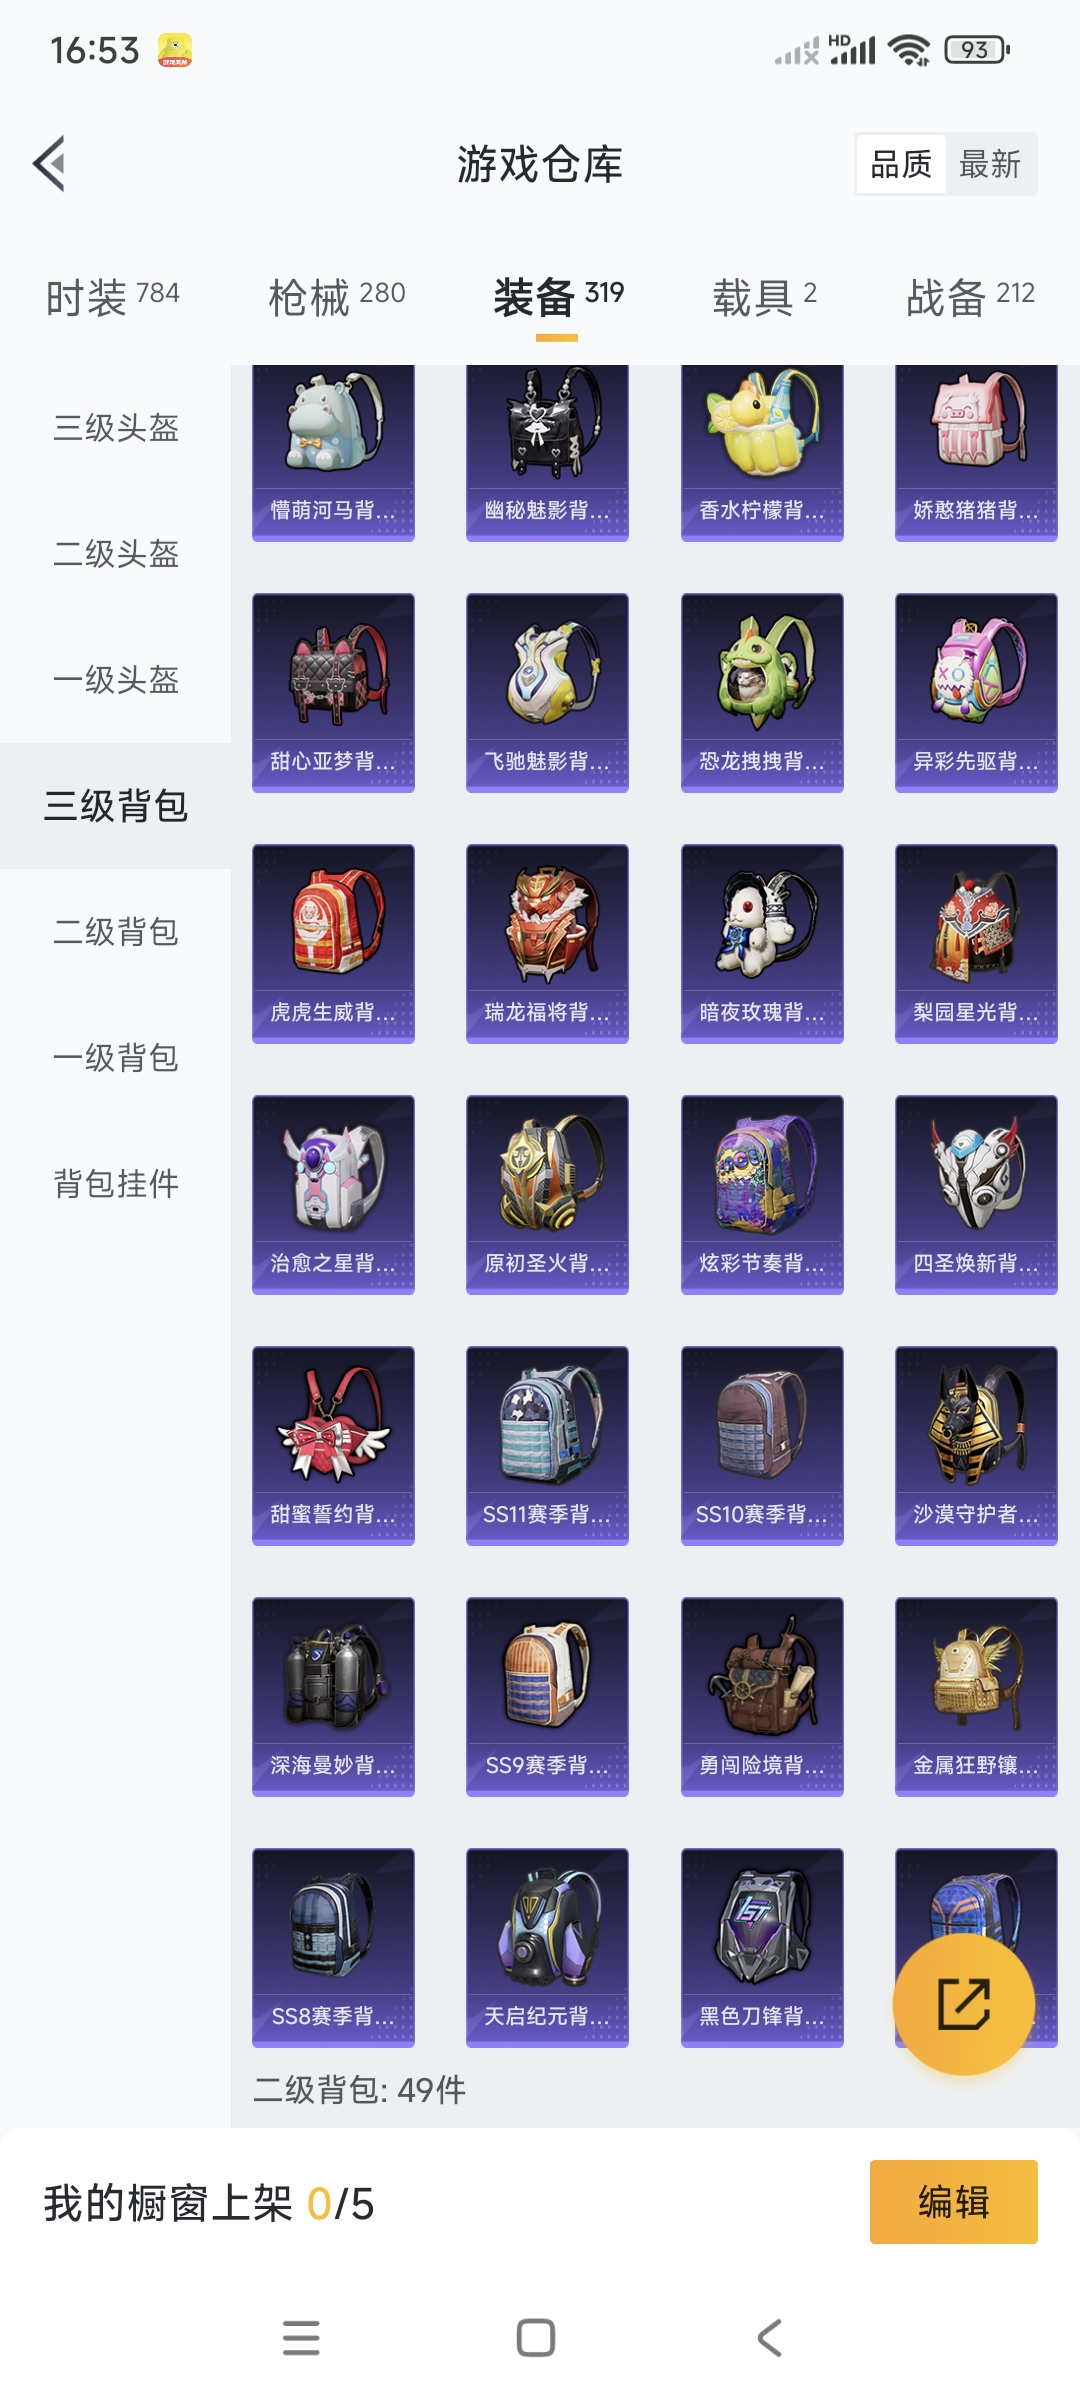The height and width of the screenshot is (2400, 1080).
Task: Open the 载具 2 tab
Action: pos(765,296)
